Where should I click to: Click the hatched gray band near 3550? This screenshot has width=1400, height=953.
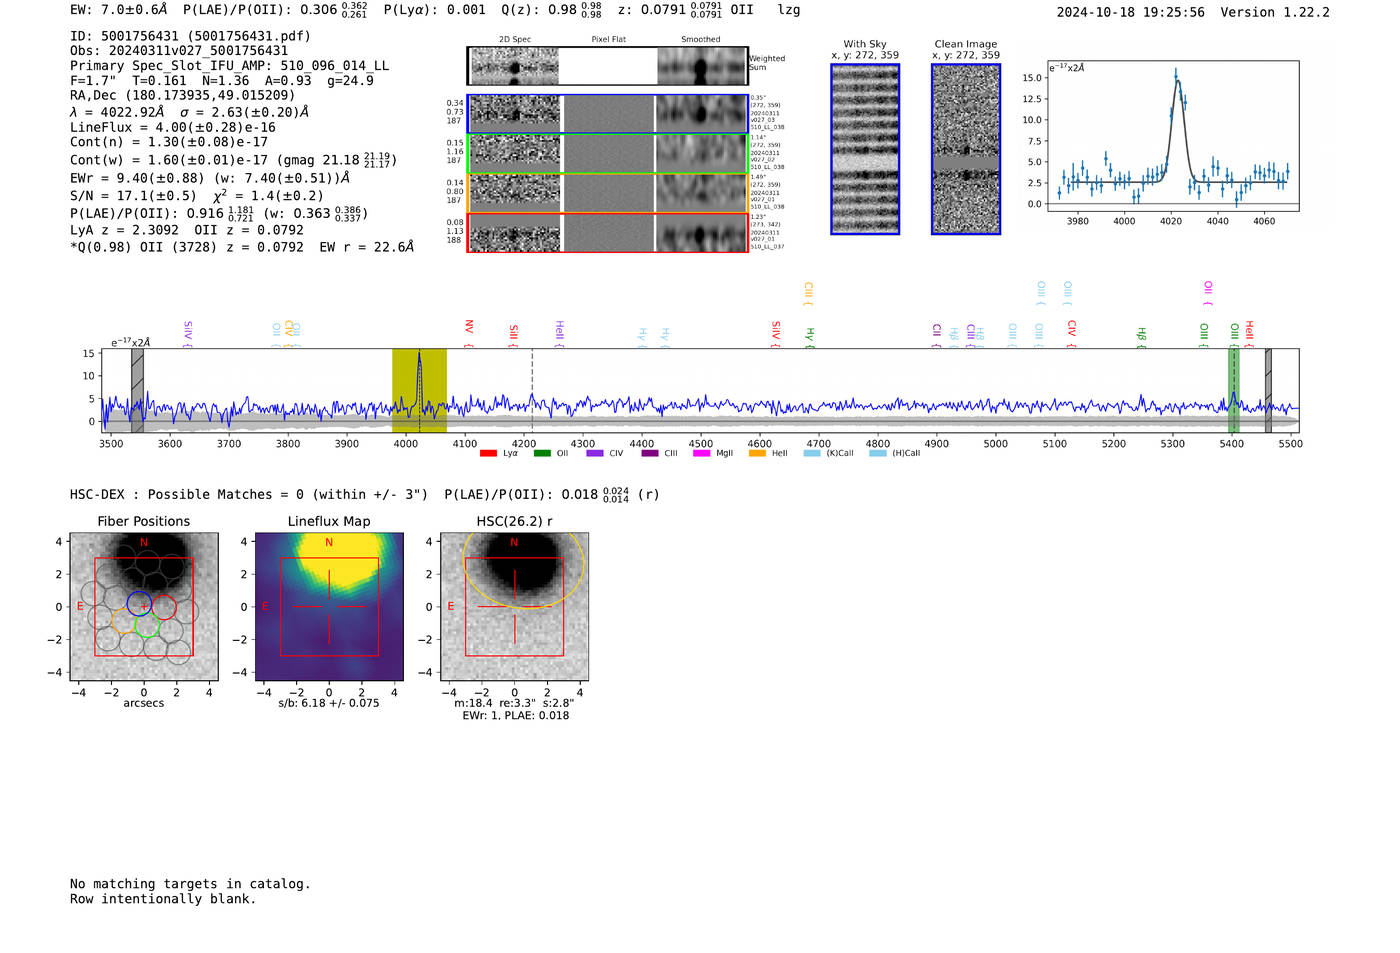click(x=137, y=391)
